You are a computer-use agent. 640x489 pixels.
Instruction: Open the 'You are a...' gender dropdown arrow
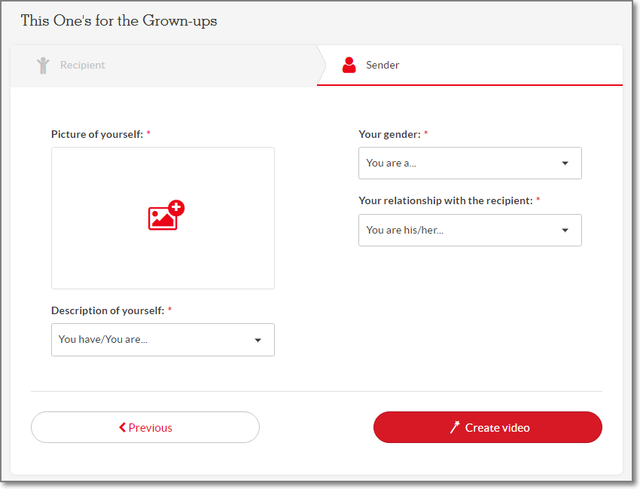click(x=564, y=163)
